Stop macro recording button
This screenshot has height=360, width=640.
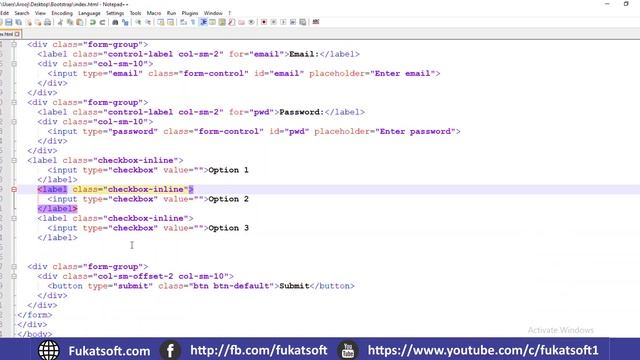[273, 22]
